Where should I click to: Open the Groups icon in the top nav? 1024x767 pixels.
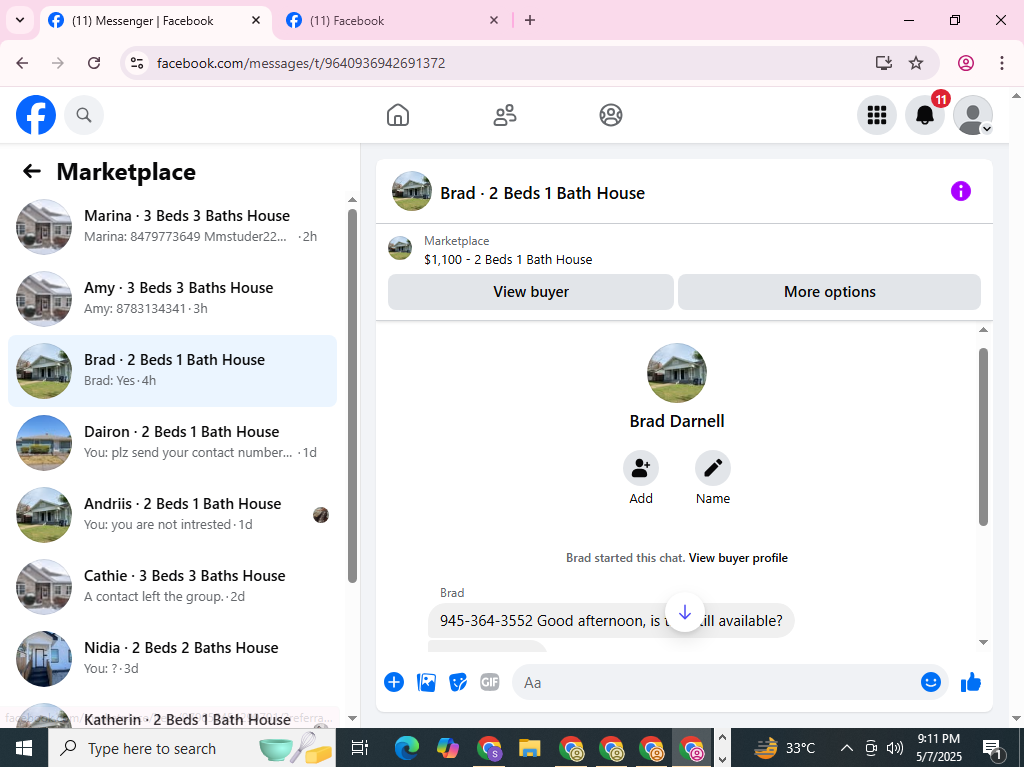[x=611, y=116]
